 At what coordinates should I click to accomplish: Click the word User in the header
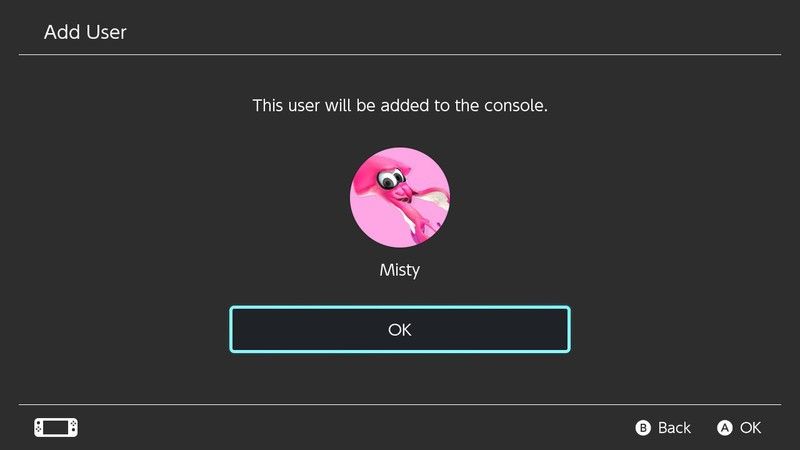coord(106,32)
